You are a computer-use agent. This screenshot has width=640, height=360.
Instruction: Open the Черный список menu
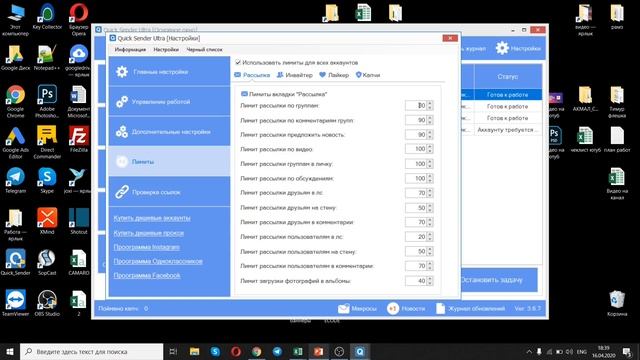(204, 49)
